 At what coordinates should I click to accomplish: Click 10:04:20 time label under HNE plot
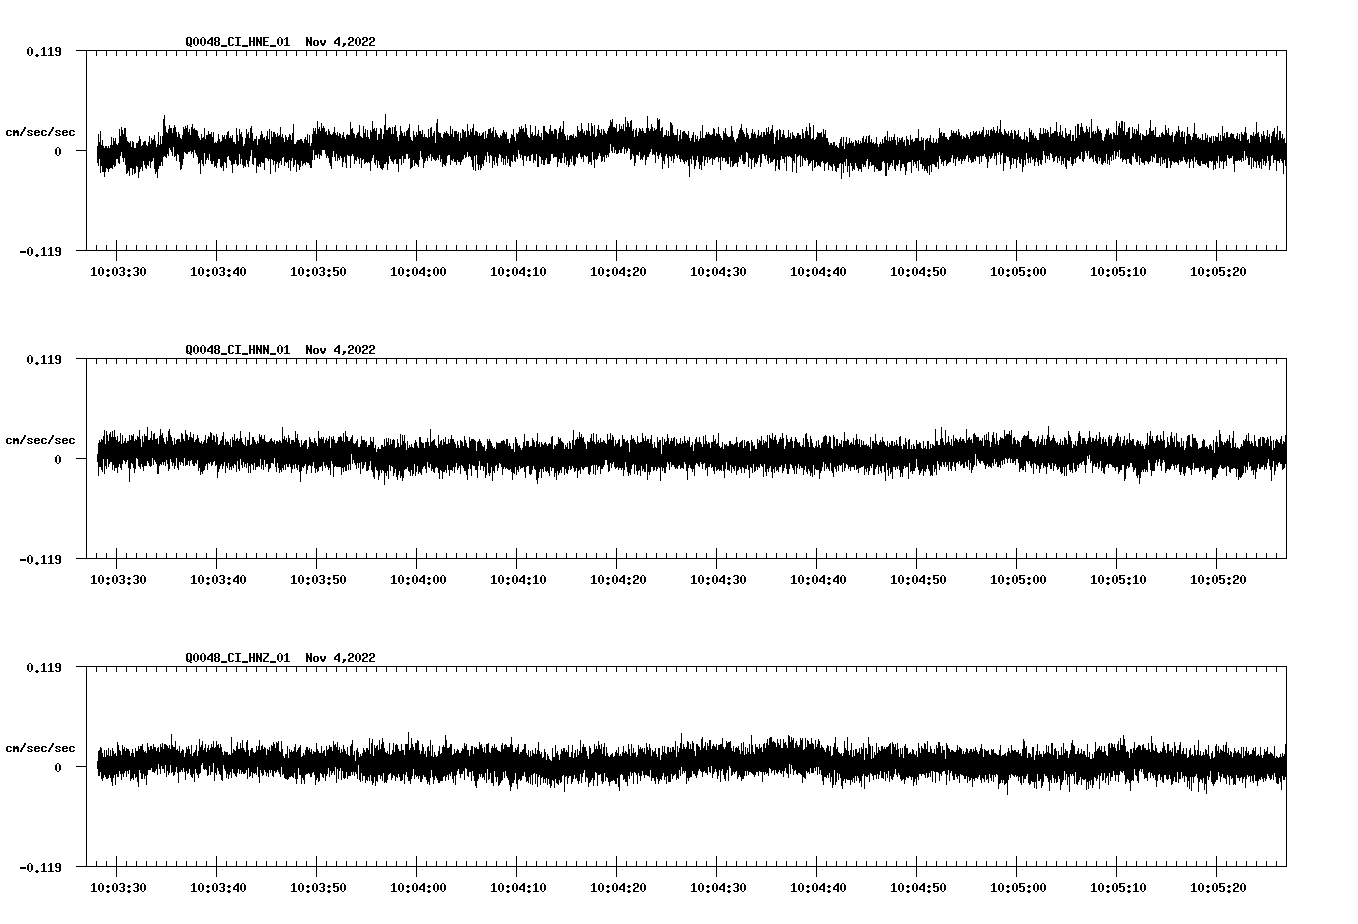tap(618, 272)
